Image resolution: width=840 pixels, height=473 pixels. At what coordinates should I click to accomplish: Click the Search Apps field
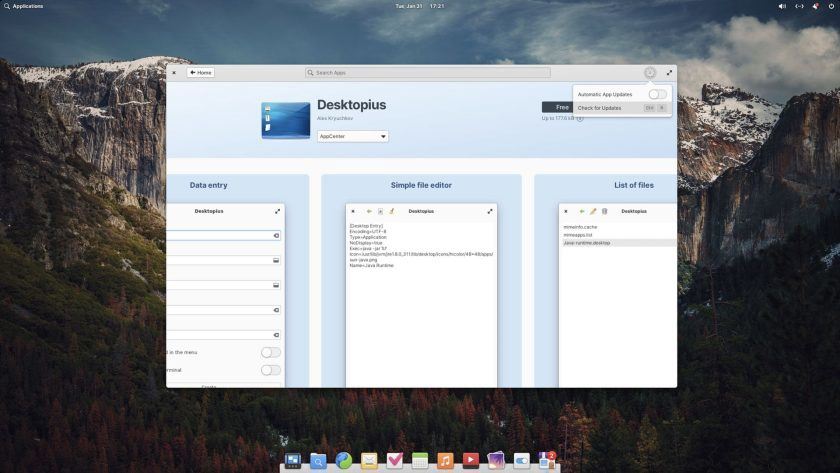point(428,73)
